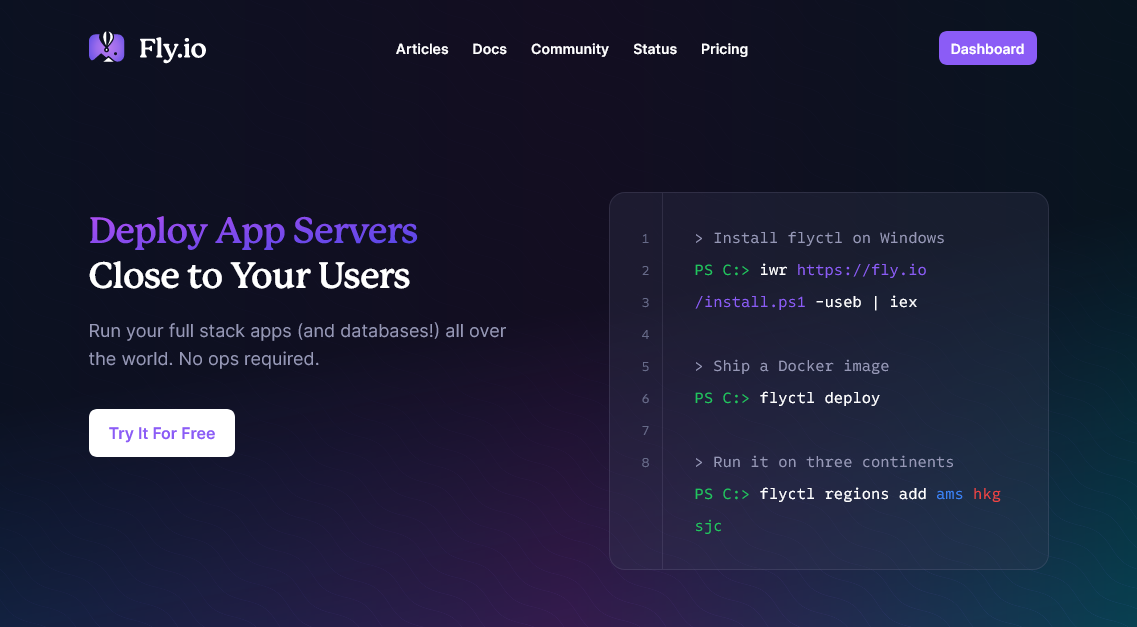Check the Status page link
The width and height of the screenshot is (1137, 627).
pos(655,49)
